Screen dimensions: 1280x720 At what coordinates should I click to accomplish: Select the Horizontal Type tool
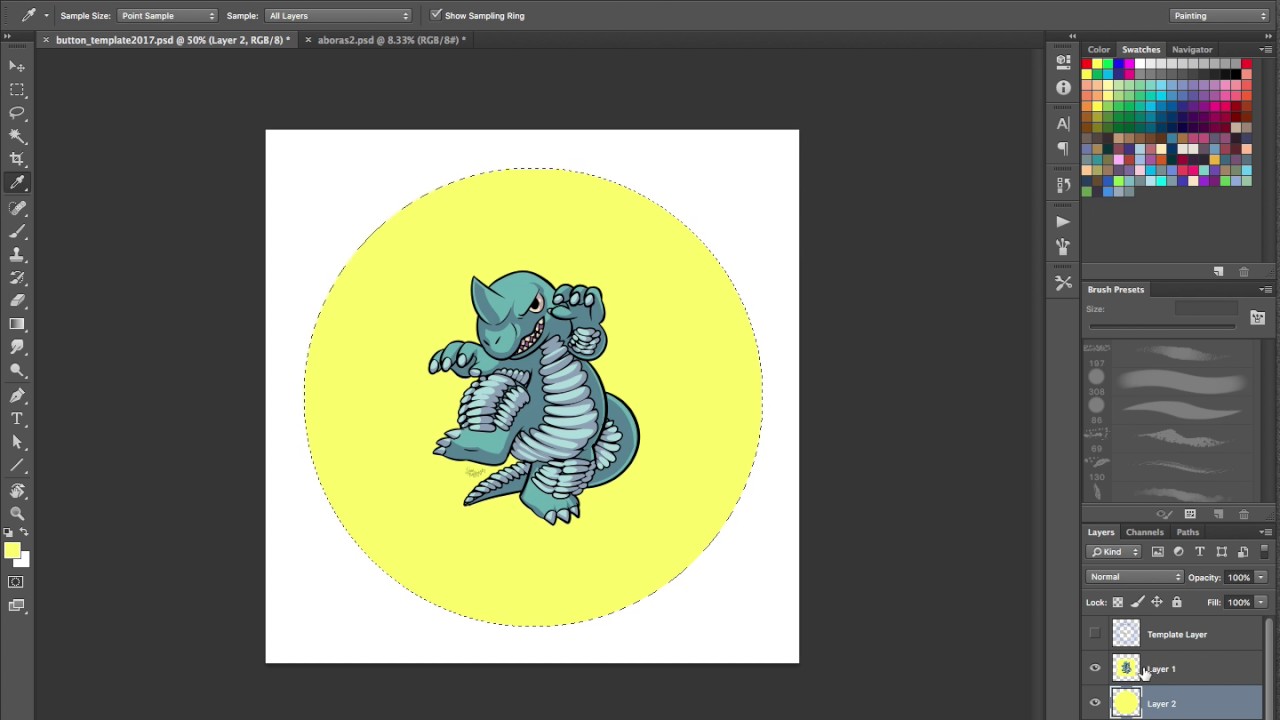pyautogui.click(x=17, y=418)
